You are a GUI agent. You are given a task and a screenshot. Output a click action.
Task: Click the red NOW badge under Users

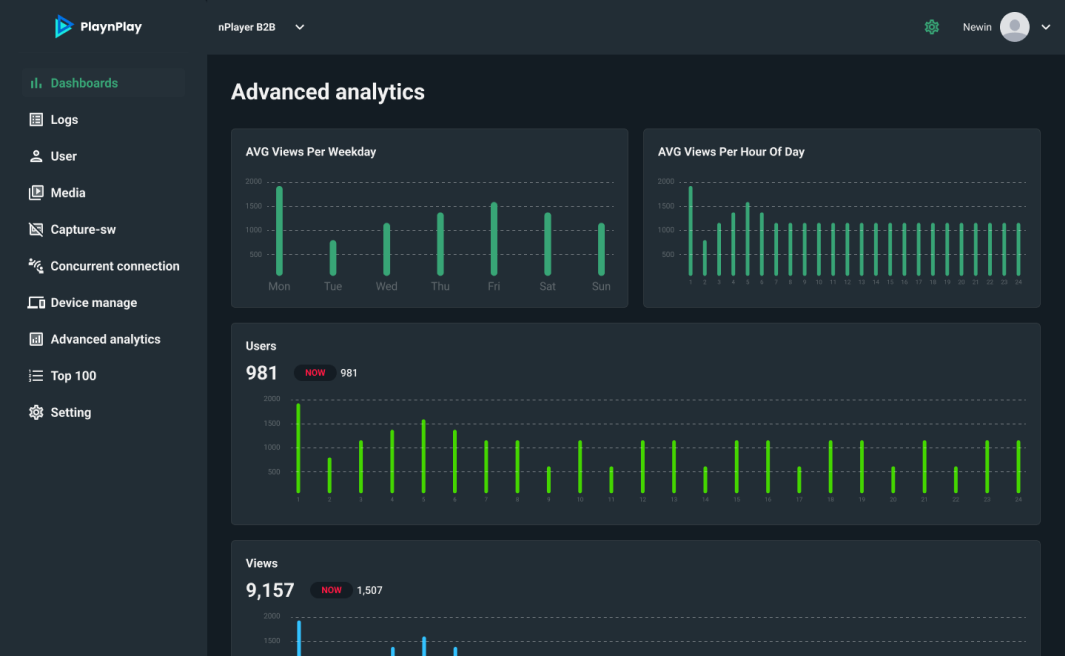click(x=315, y=373)
